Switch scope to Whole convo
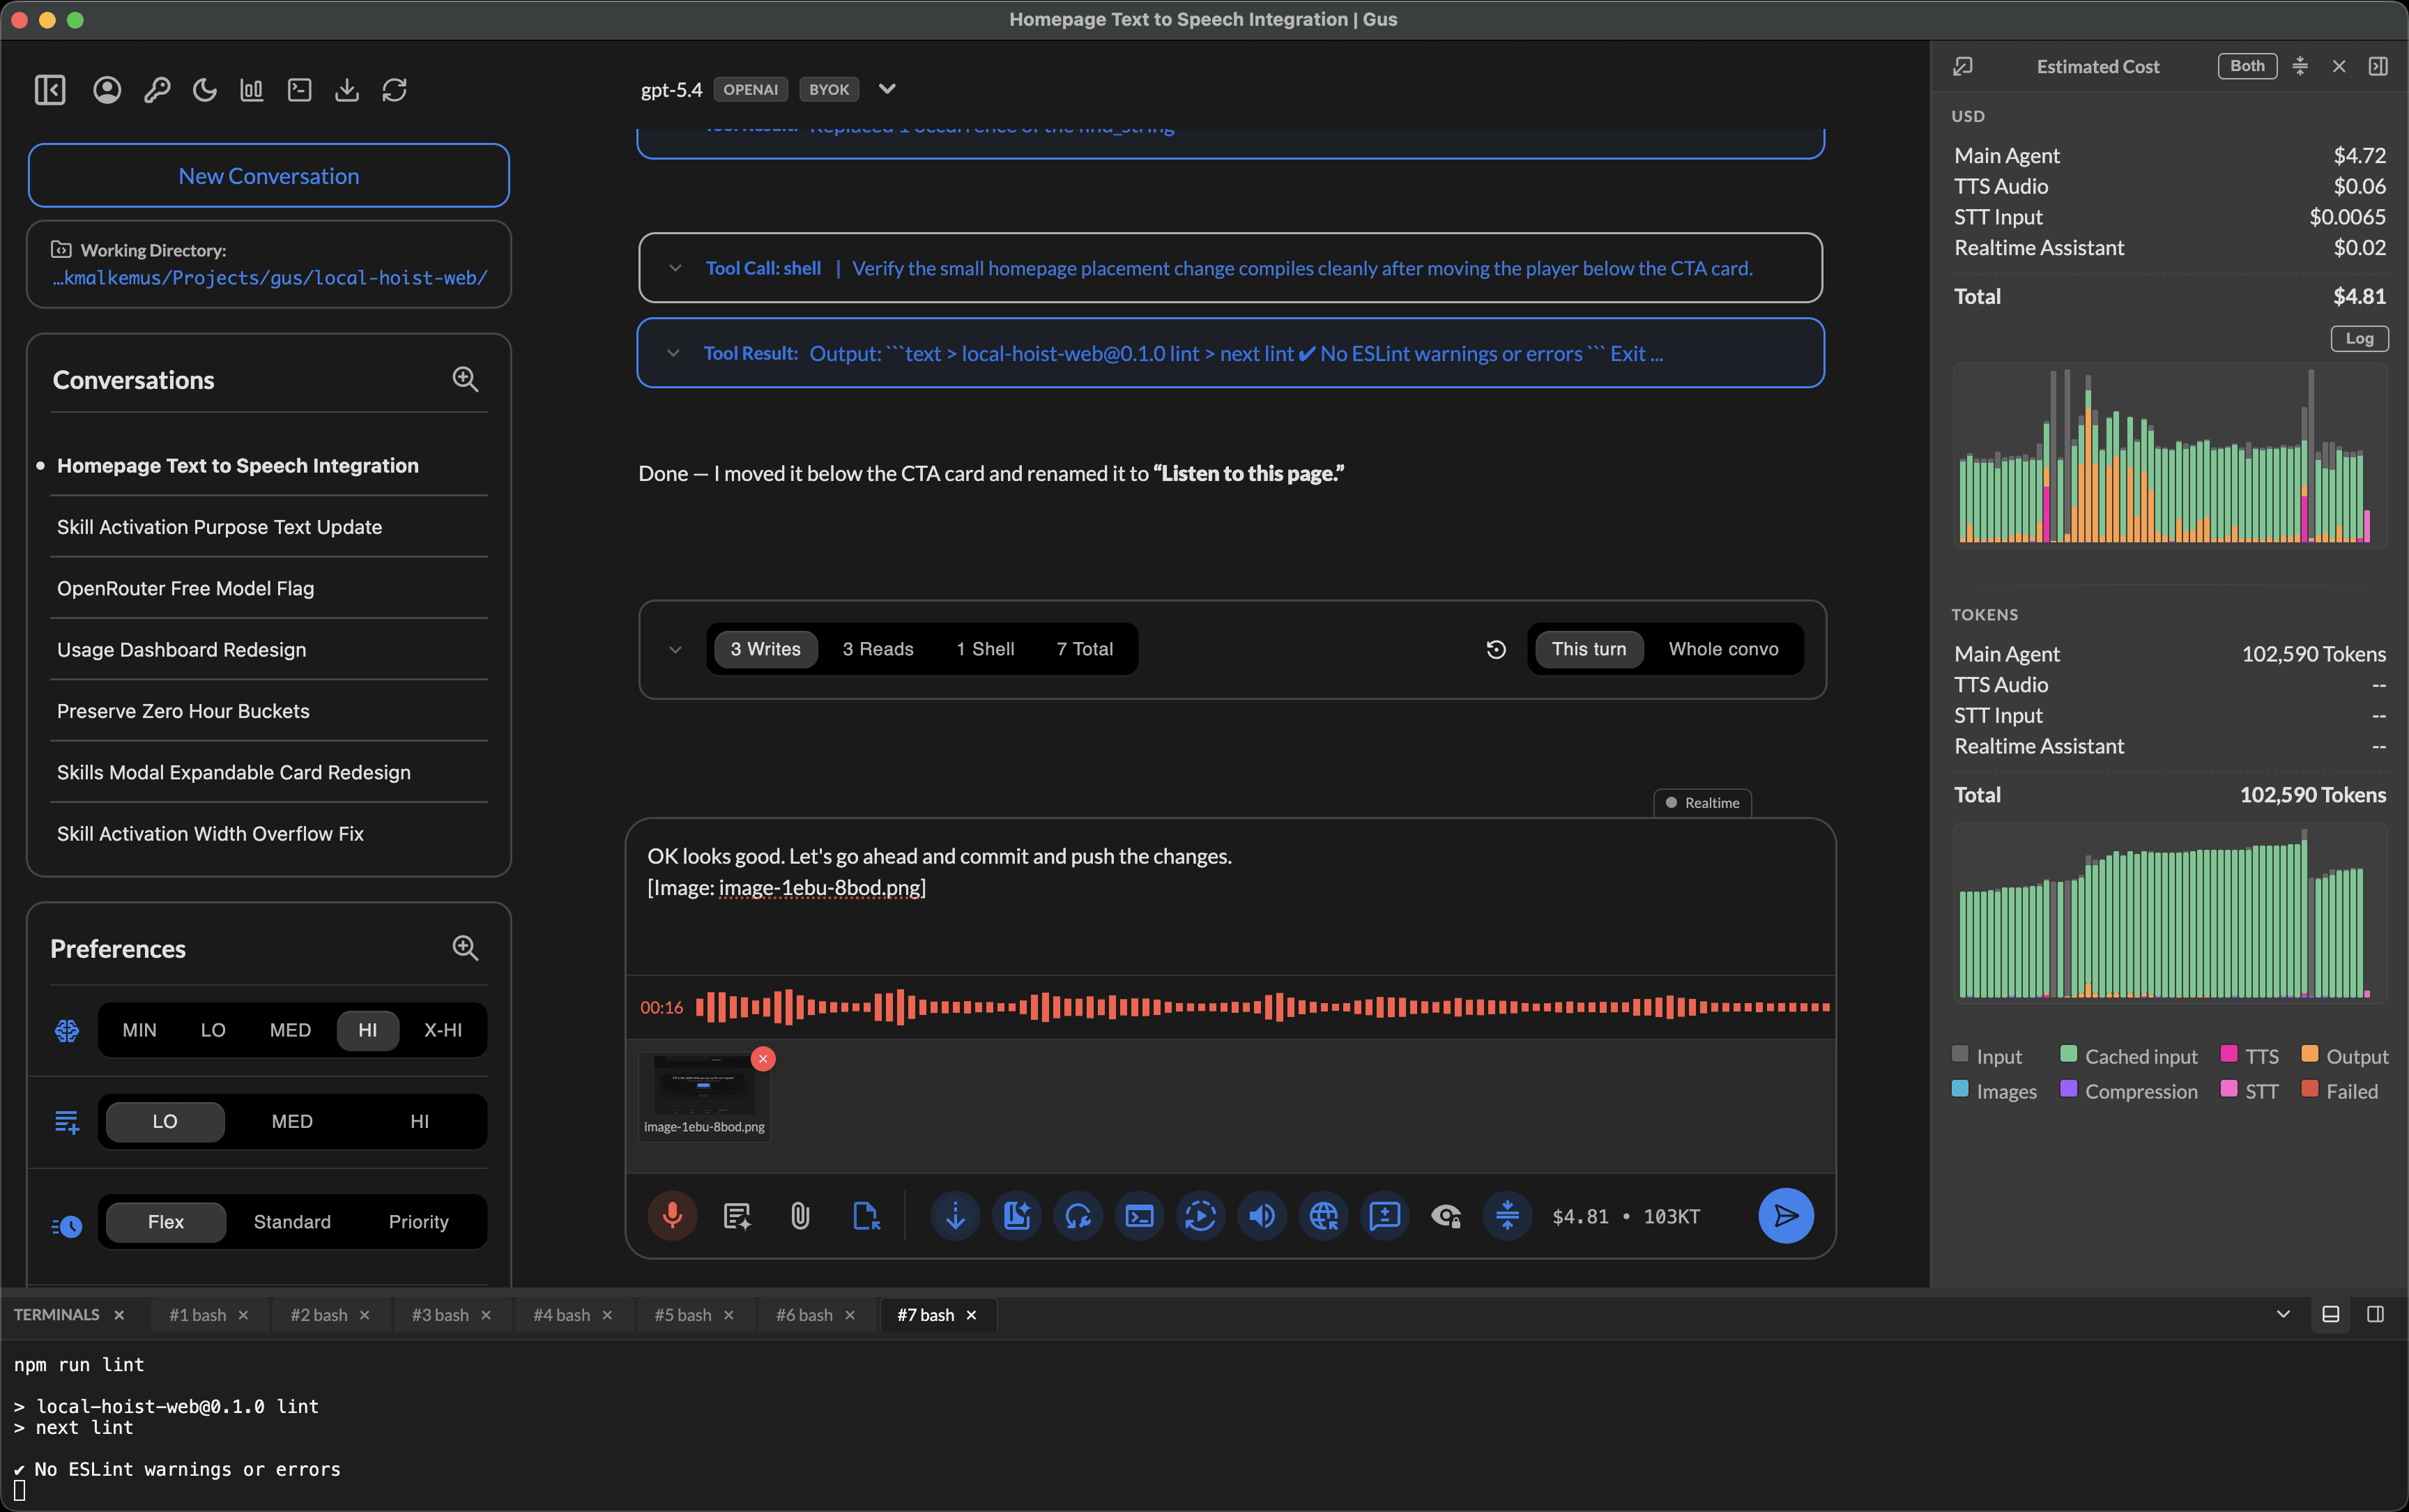Screen dimensions: 2409x1512 pos(1723,649)
